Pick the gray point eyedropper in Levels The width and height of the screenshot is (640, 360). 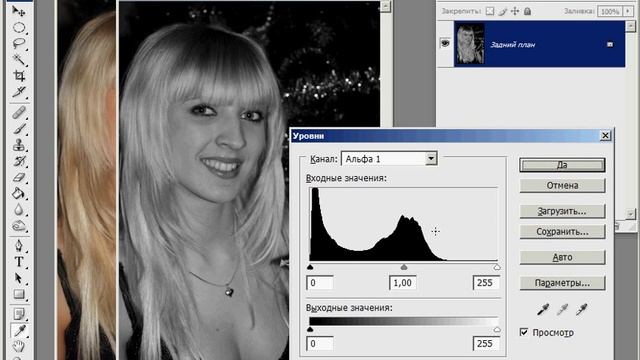[562, 310]
